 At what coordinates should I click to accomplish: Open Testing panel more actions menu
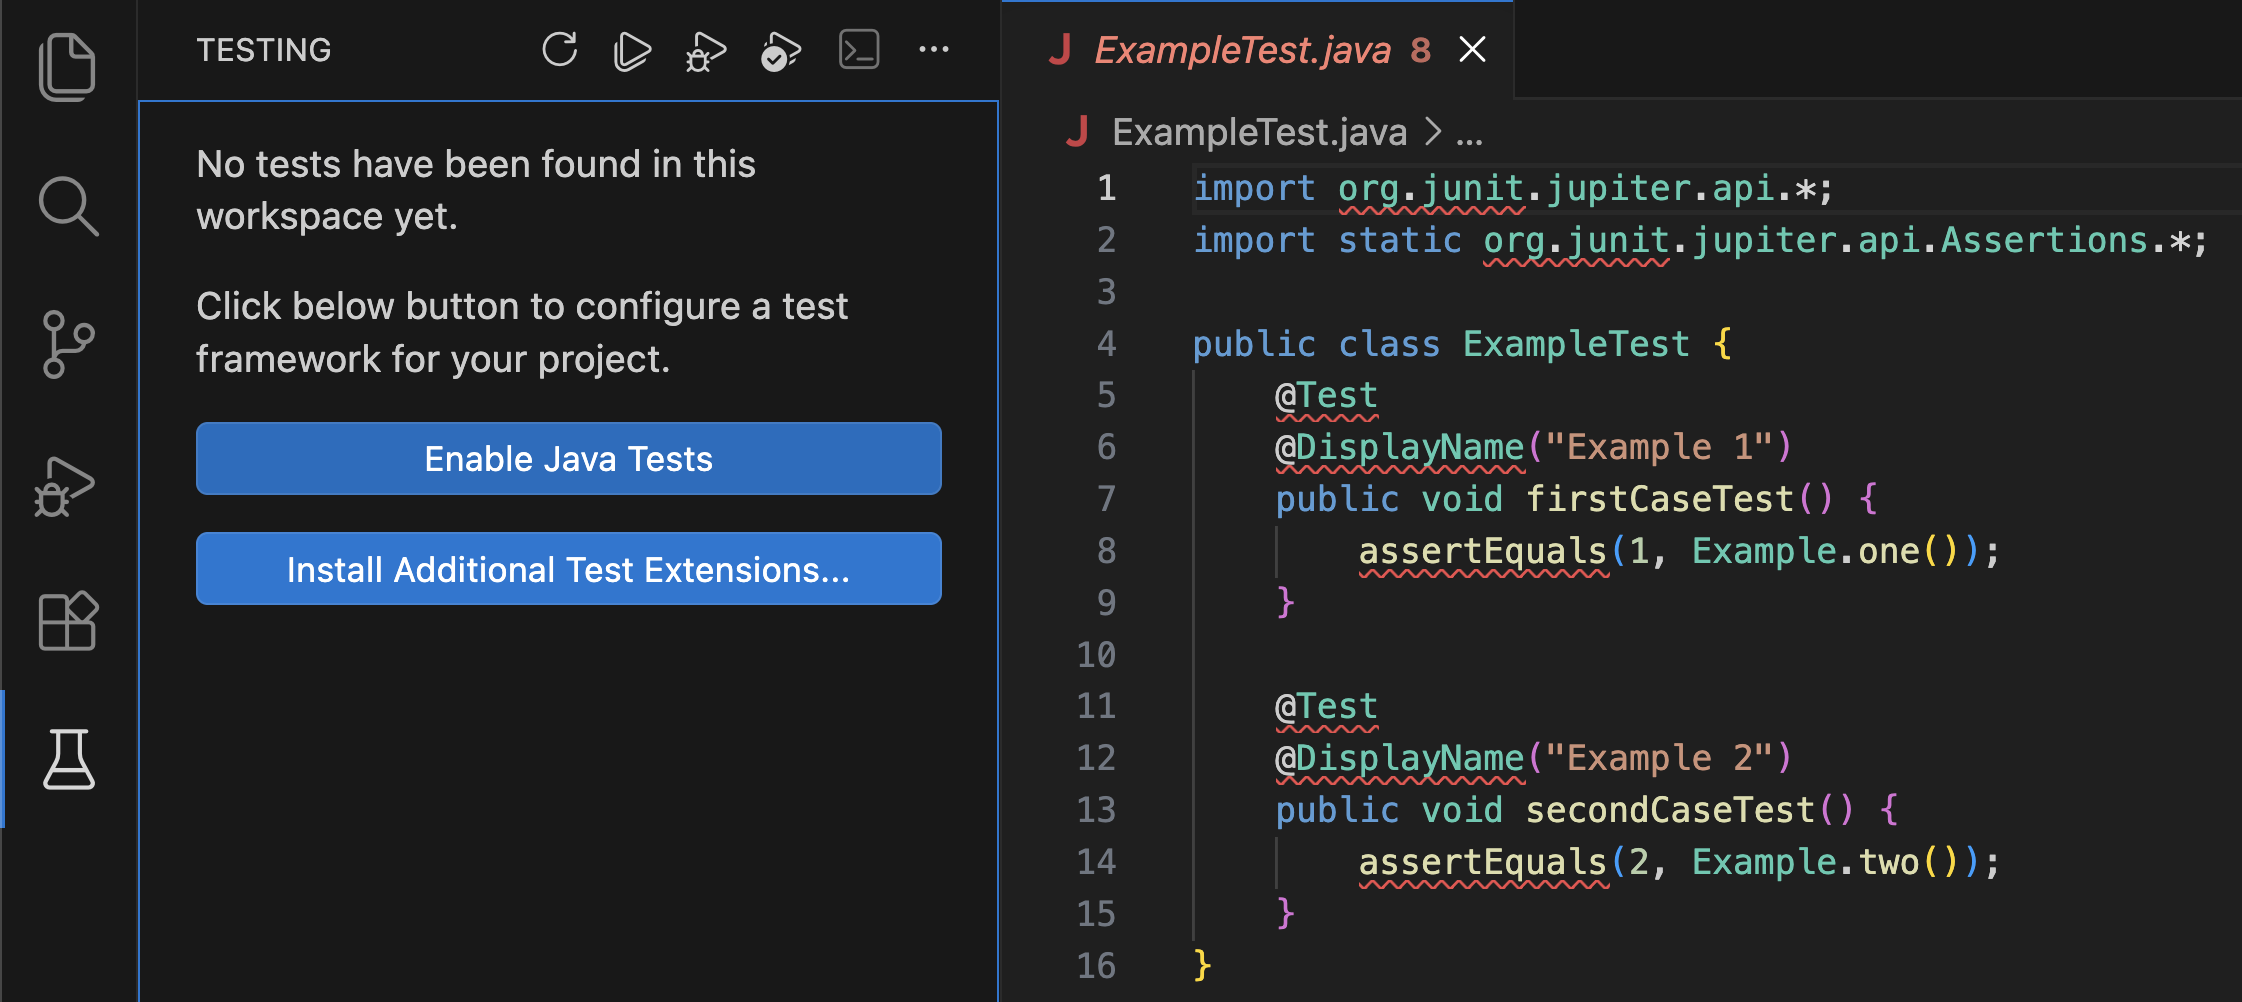pyautogui.click(x=934, y=49)
